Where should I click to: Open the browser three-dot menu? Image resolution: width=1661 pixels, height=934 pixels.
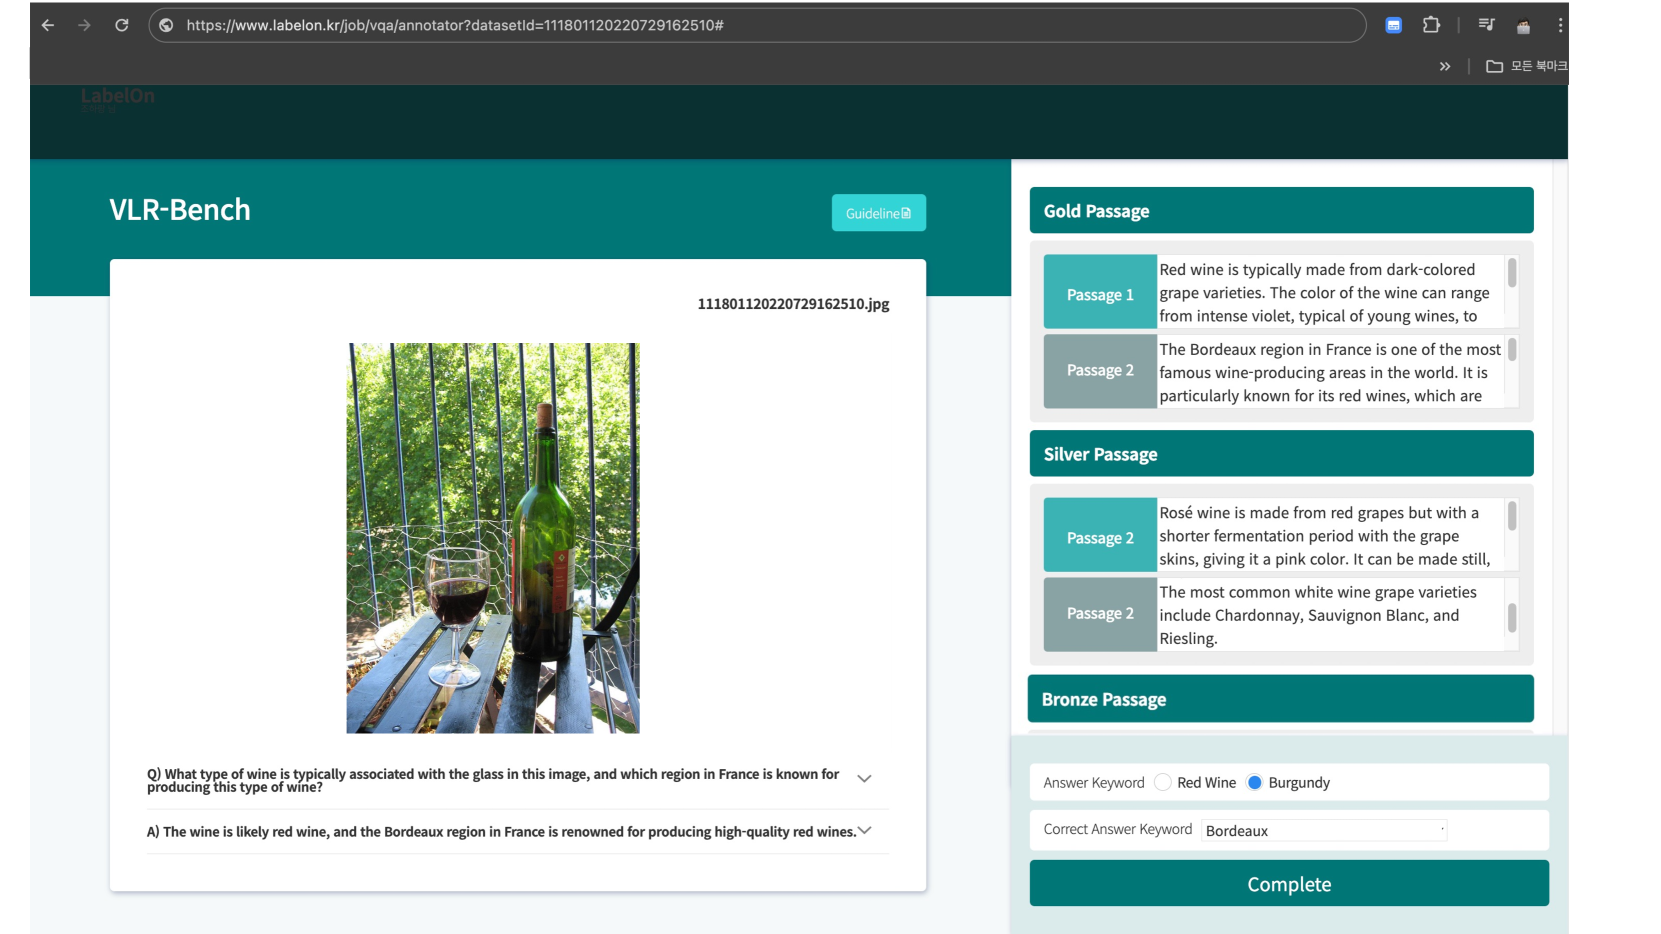point(1559,25)
